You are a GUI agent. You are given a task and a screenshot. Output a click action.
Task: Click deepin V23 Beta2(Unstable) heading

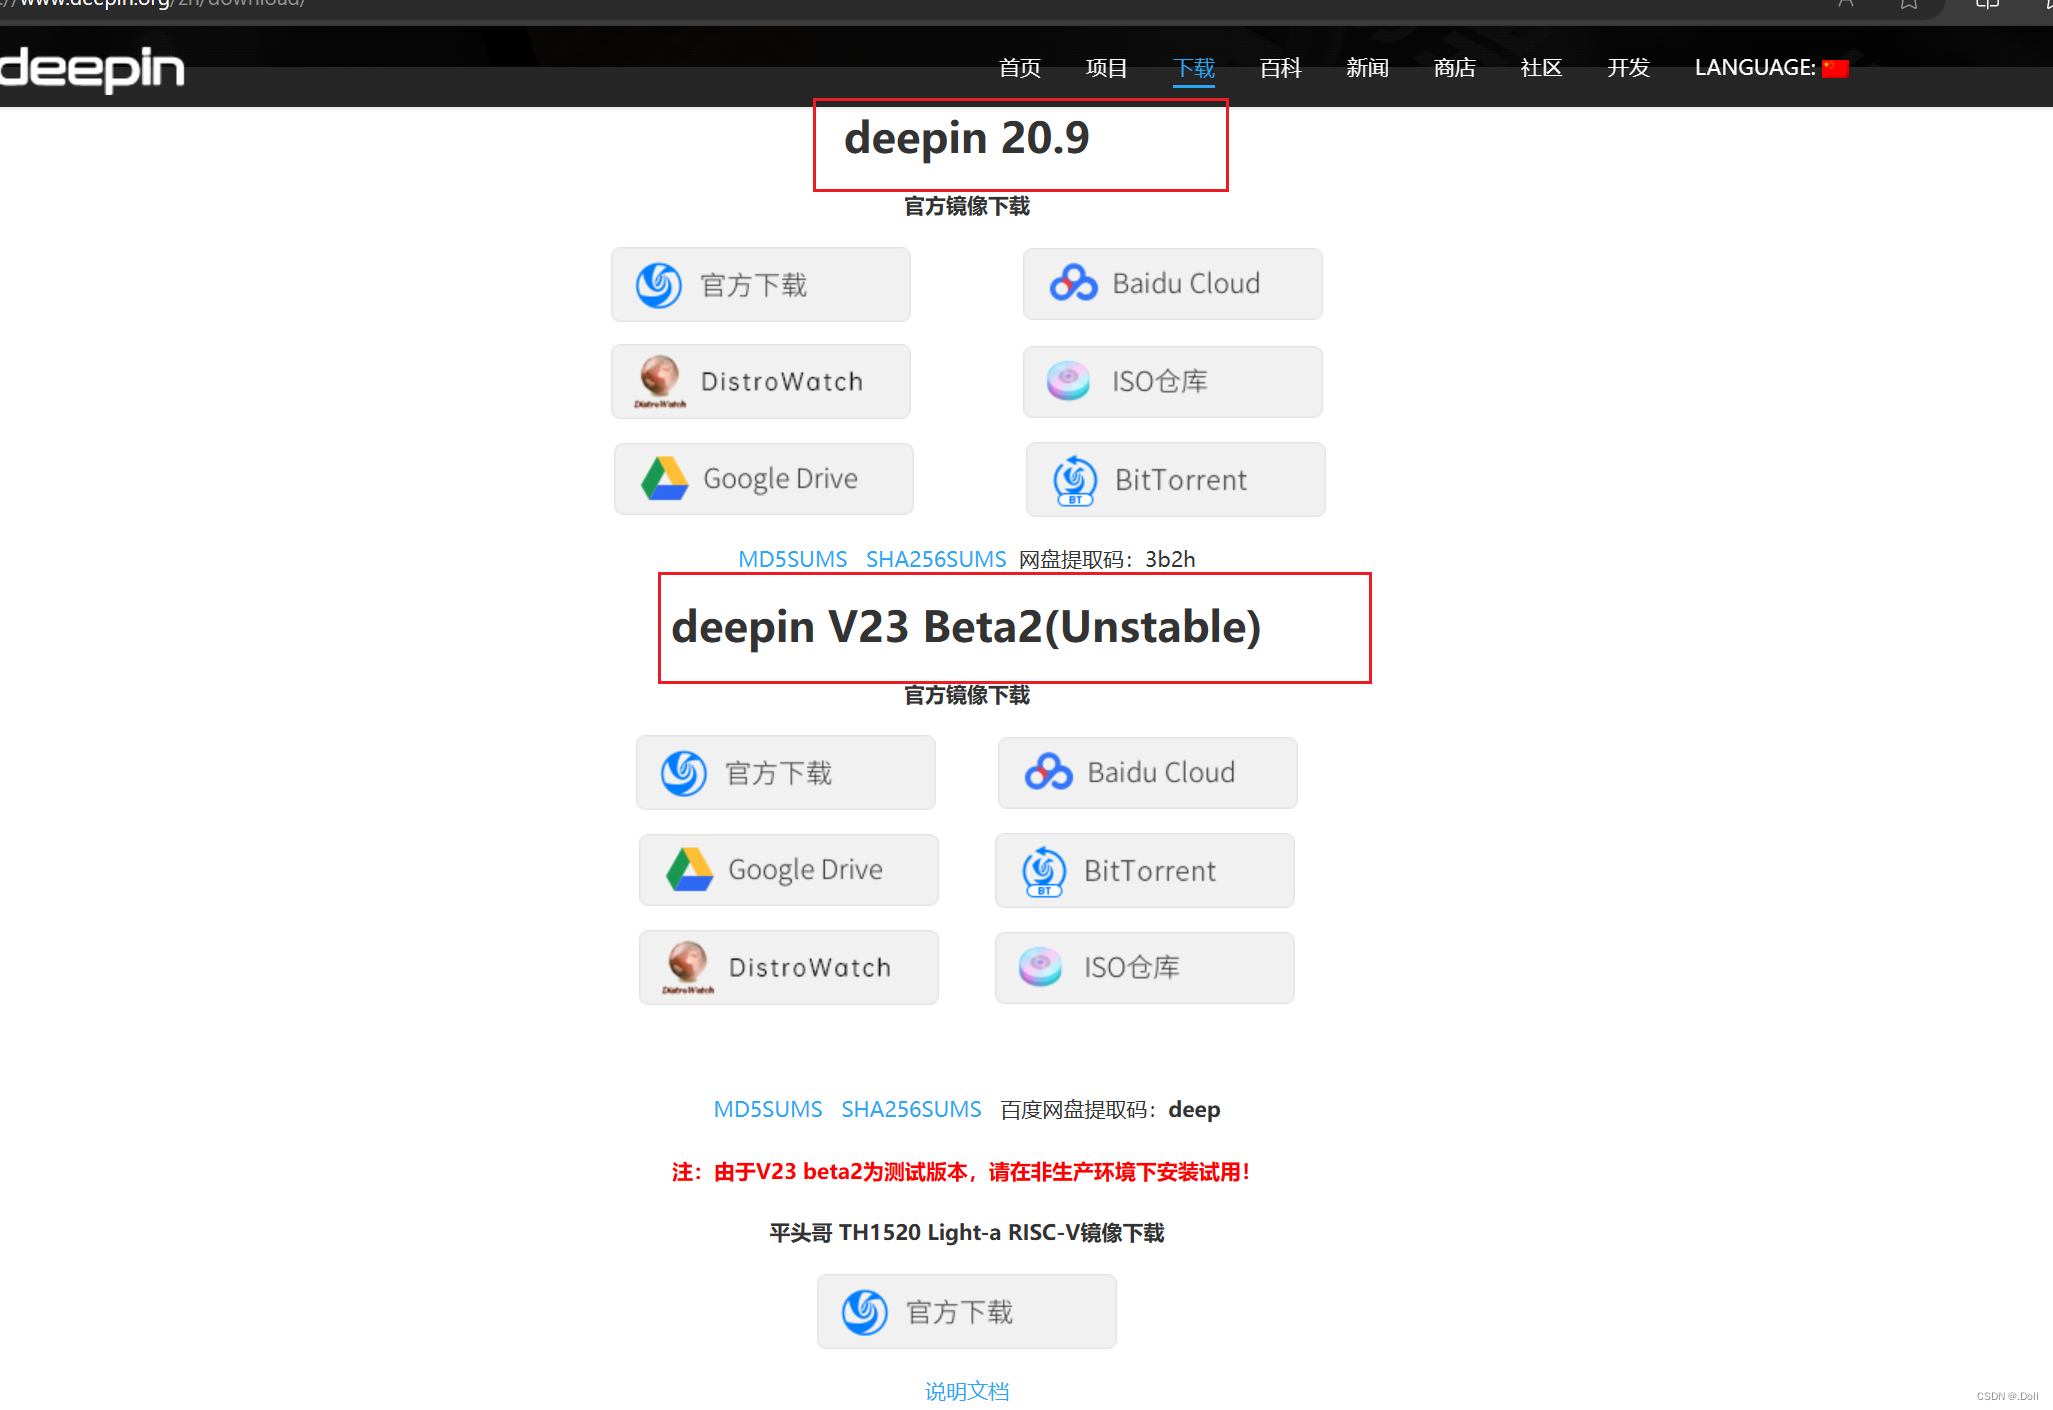click(966, 628)
